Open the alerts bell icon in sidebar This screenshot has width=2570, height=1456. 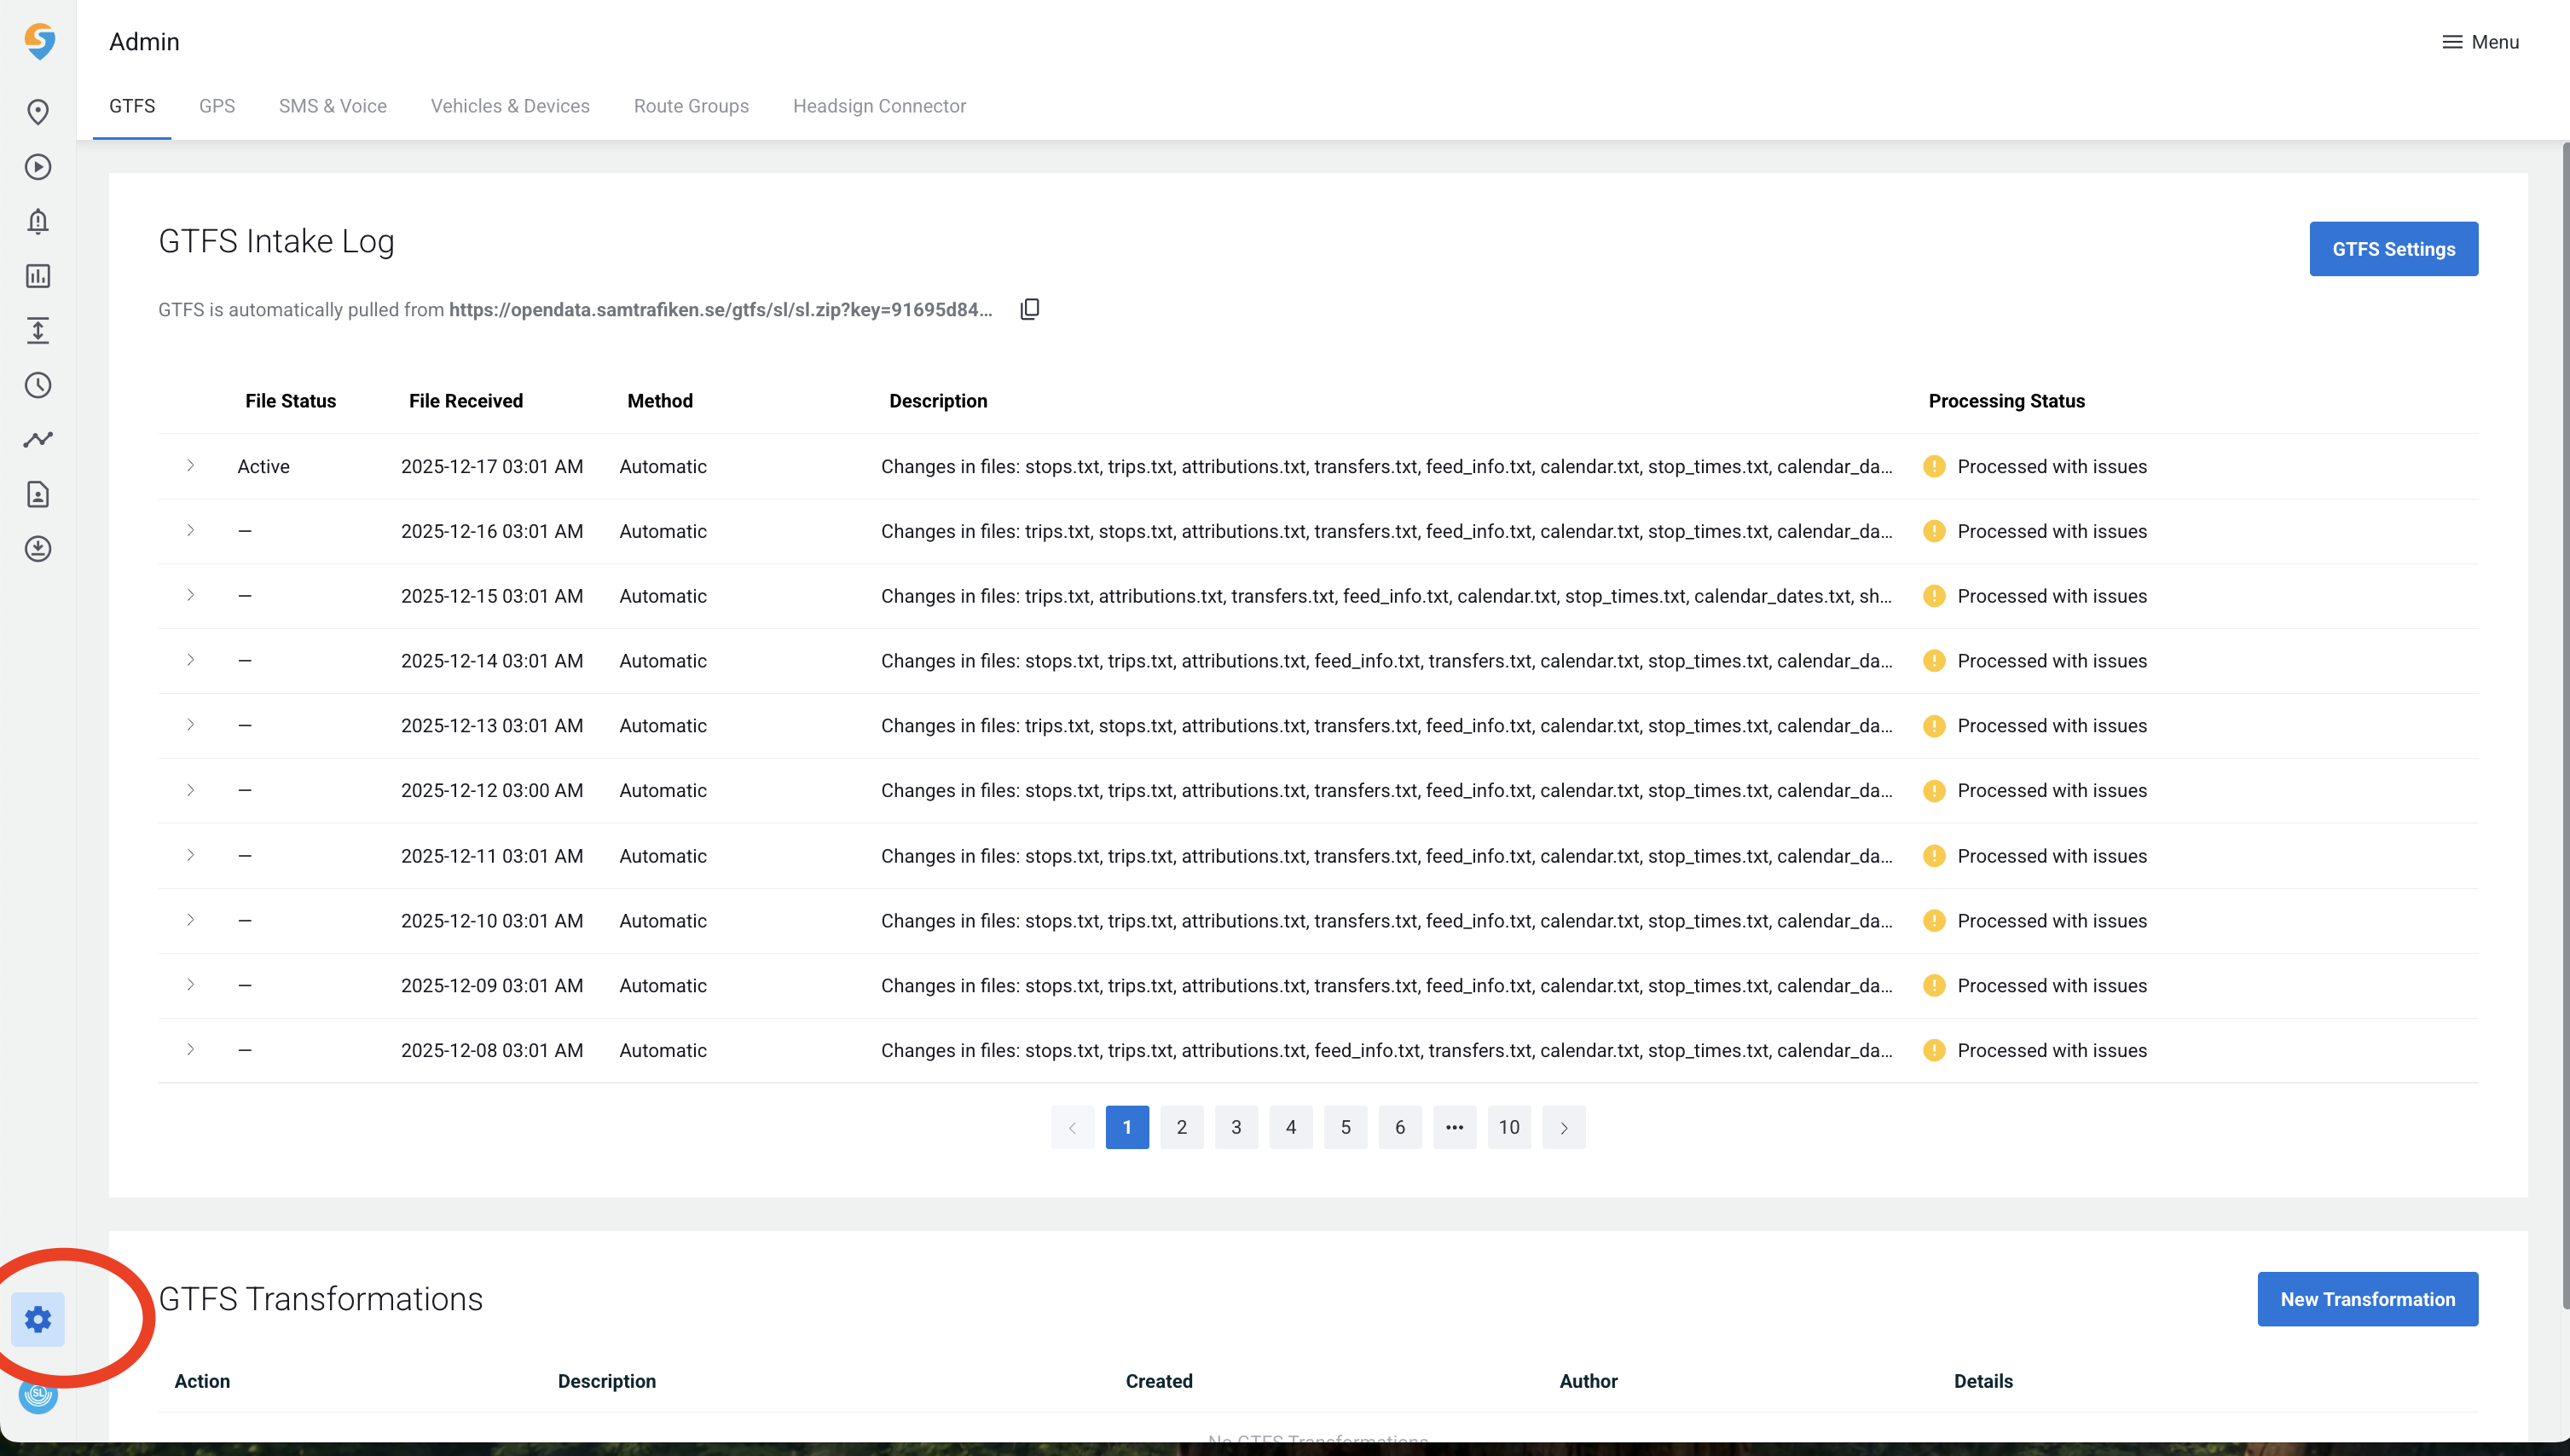pos(38,221)
